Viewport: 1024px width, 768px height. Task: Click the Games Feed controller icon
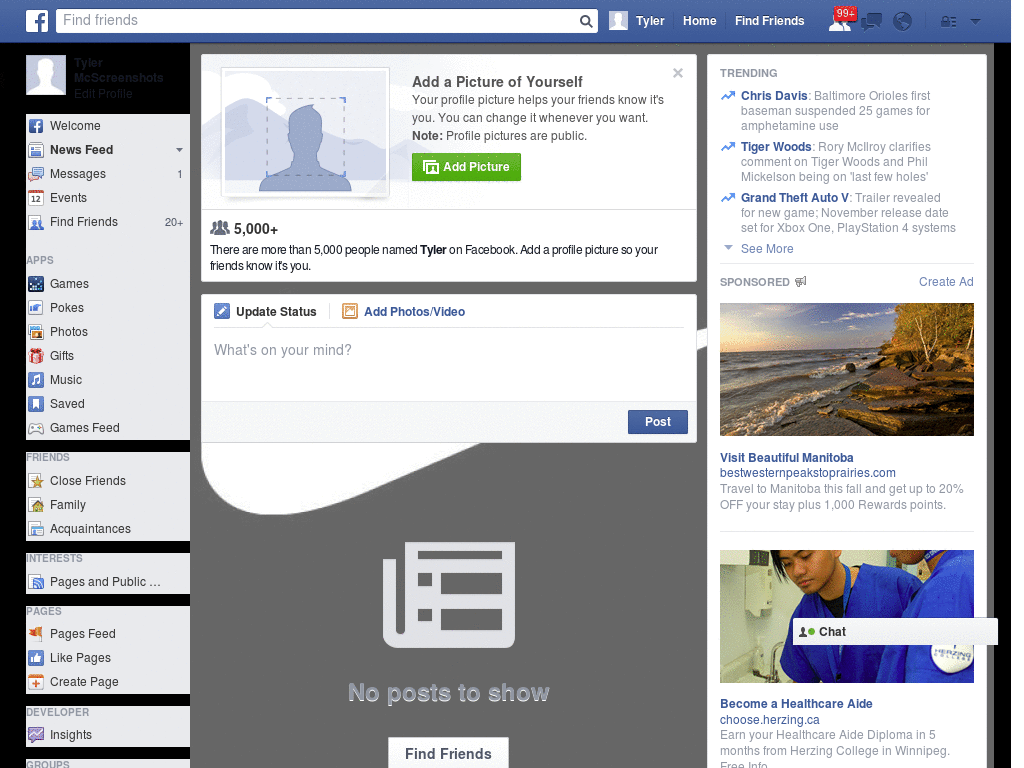point(36,428)
